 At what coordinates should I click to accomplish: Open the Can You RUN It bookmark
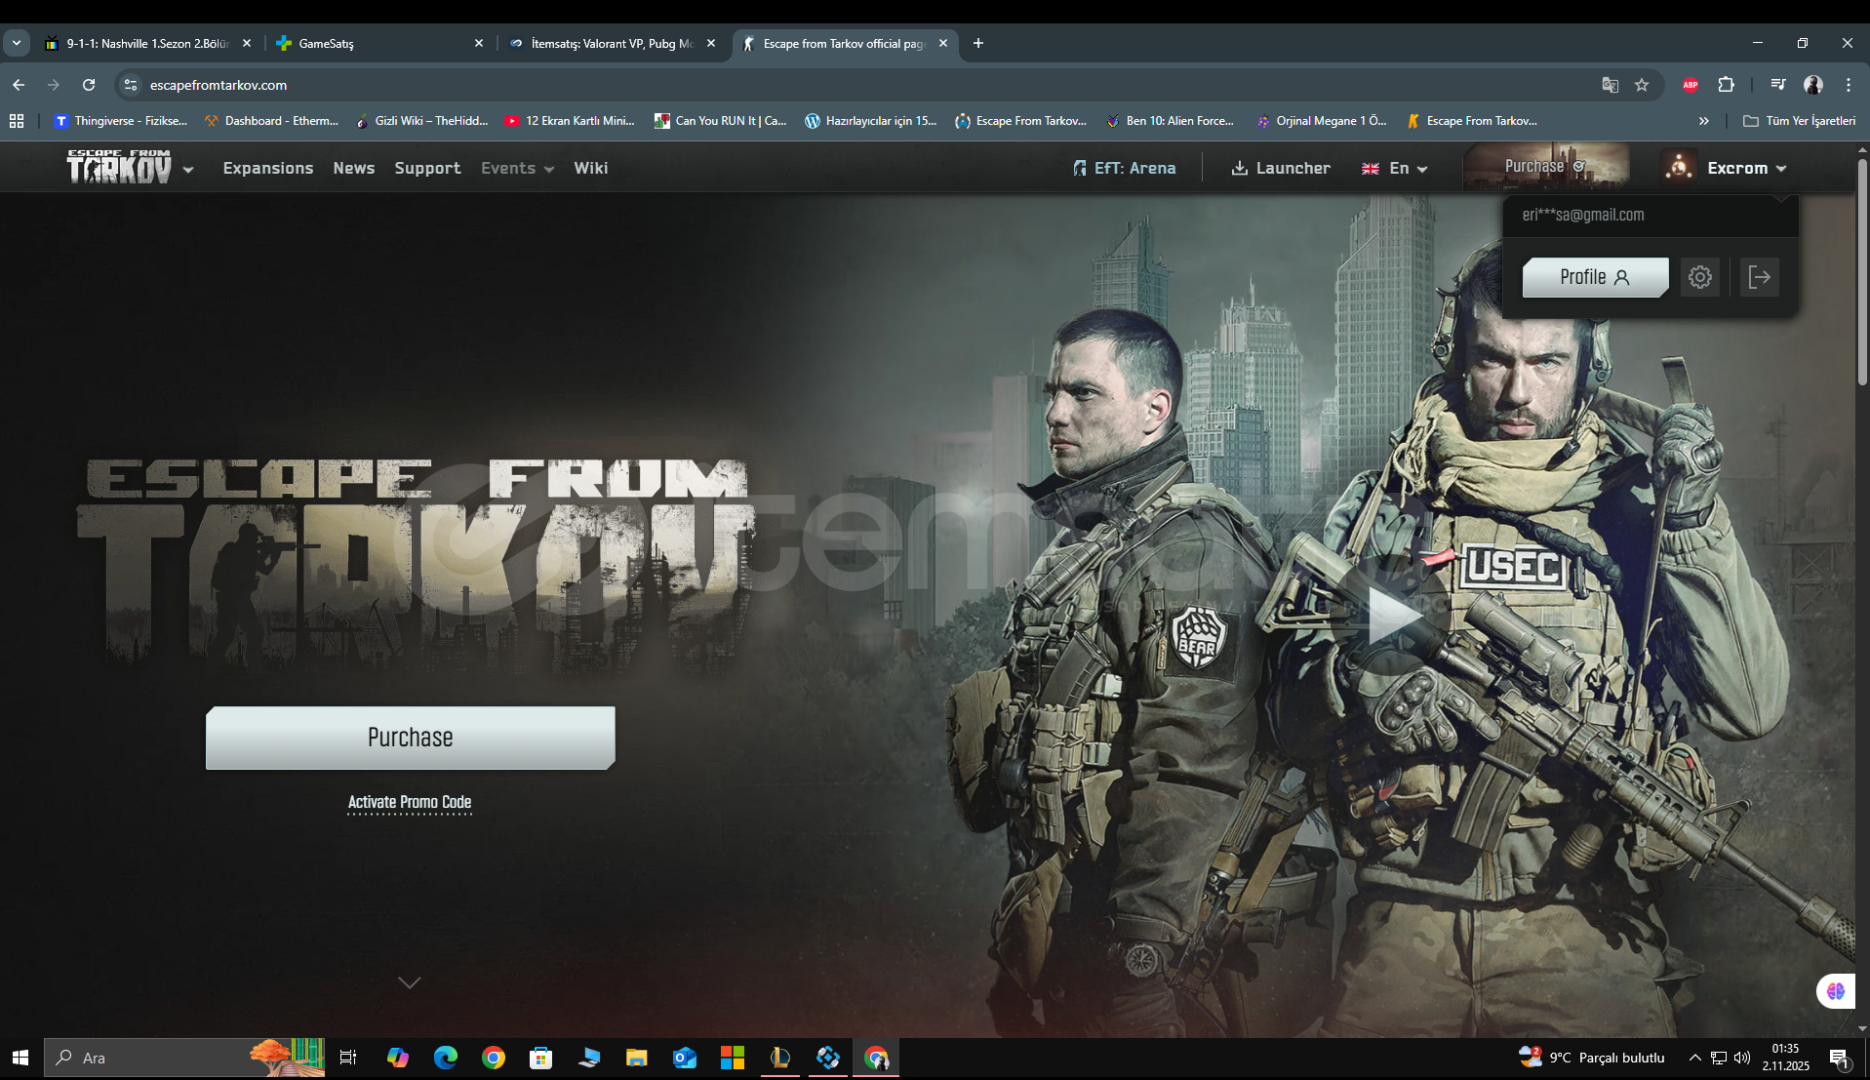(720, 121)
